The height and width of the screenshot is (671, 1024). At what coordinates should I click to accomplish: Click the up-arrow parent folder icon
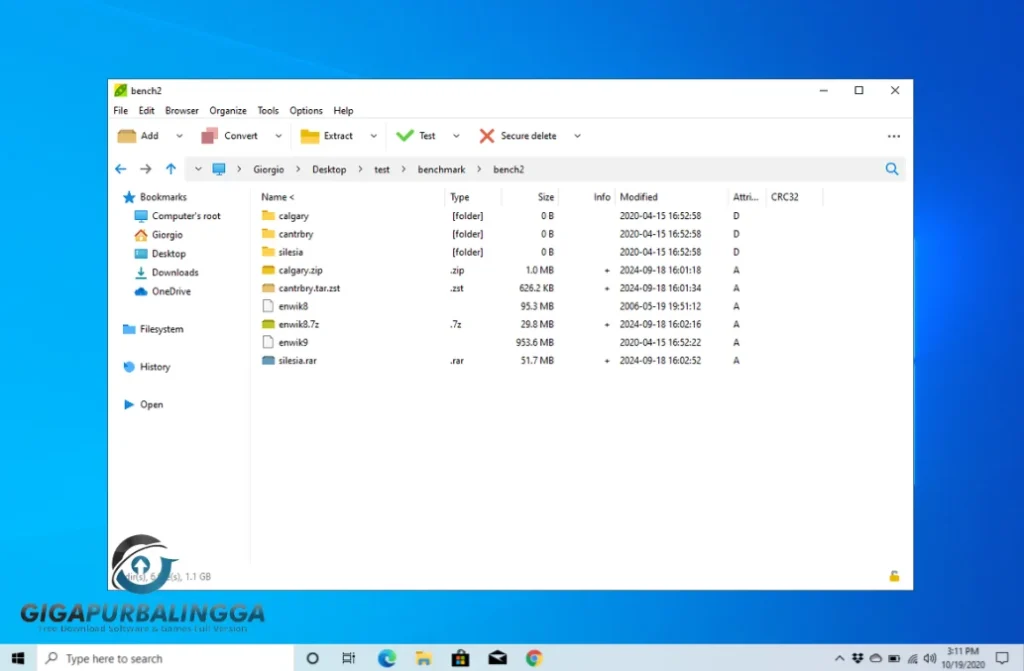click(171, 170)
